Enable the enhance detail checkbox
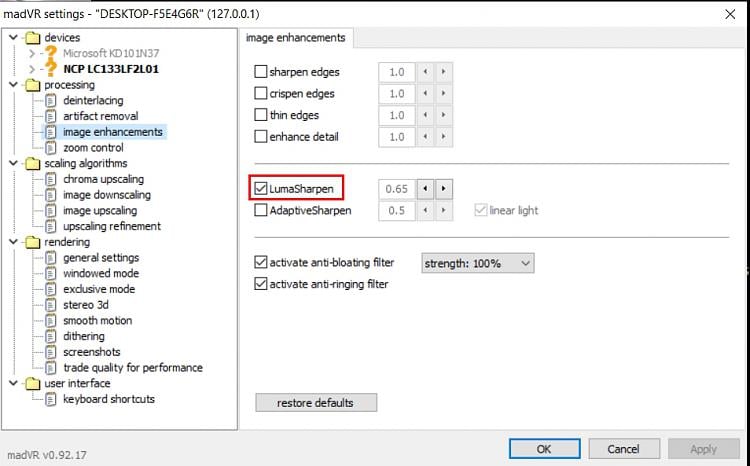Screen dimensions: 750x466 [x=261, y=136]
